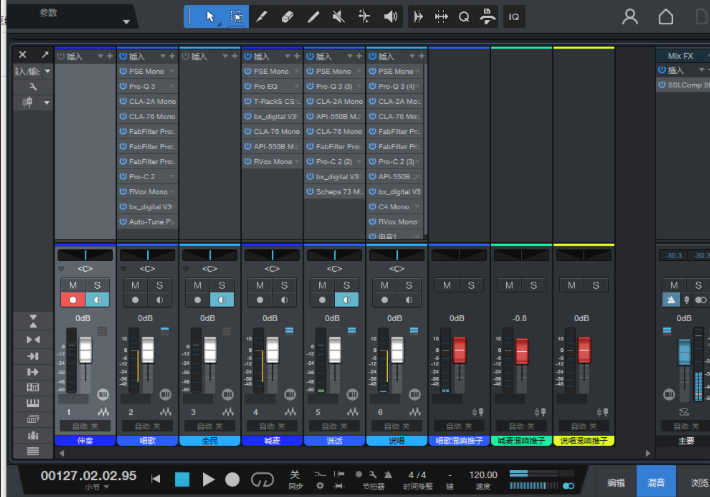Select the Bend tool

point(364,17)
